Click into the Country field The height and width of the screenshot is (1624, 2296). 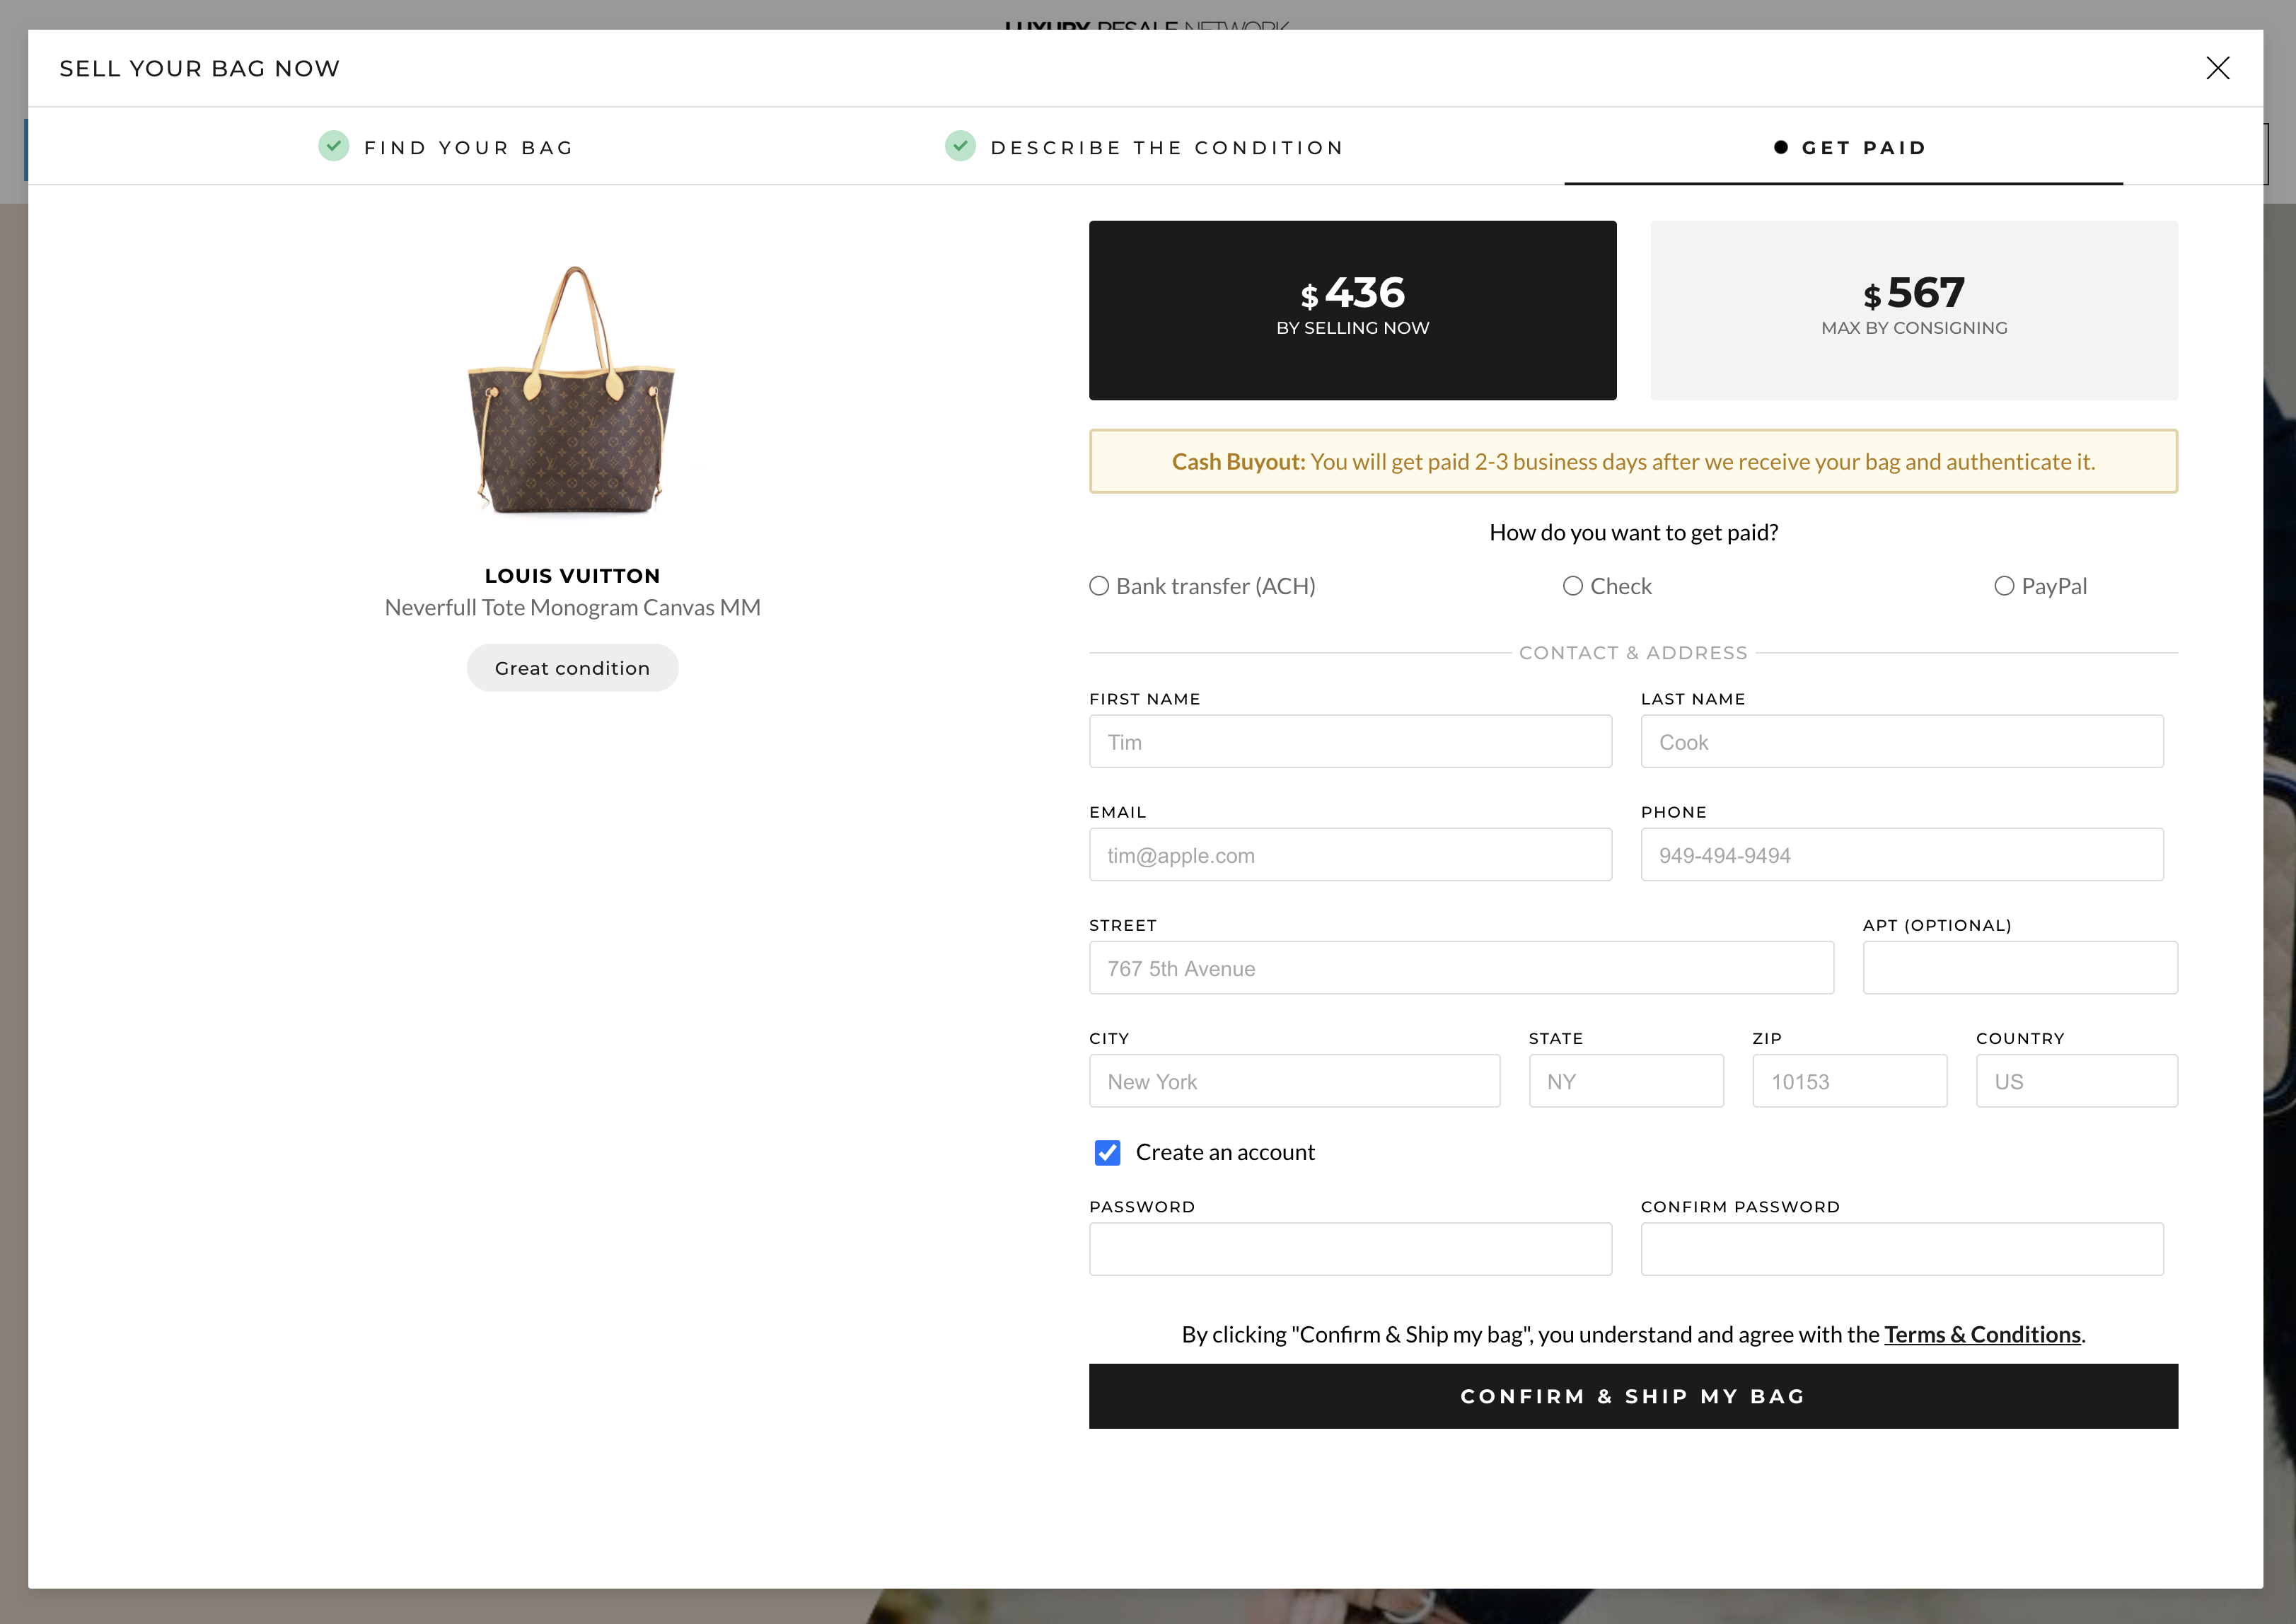click(x=2076, y=1080)
